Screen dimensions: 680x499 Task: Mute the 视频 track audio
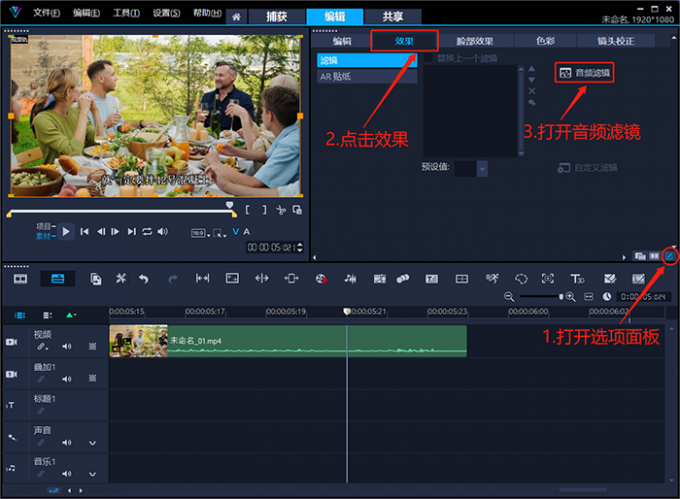(66, 346)
